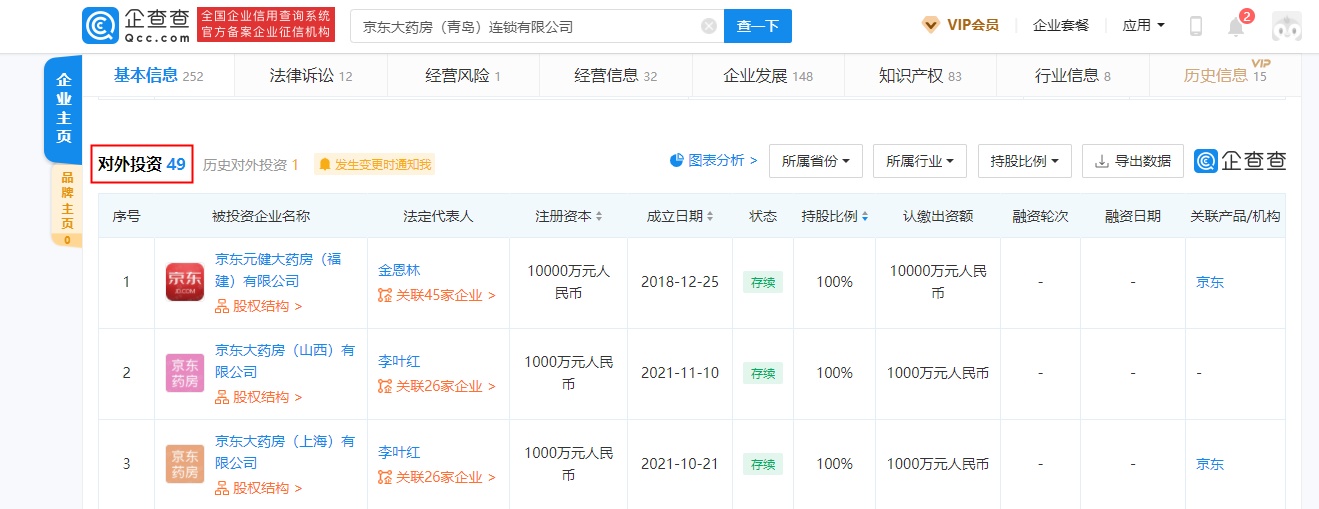Switch to 经营风险 tab
The height and width of the screenshot is (509, 1319).
[x=463, y=76]
